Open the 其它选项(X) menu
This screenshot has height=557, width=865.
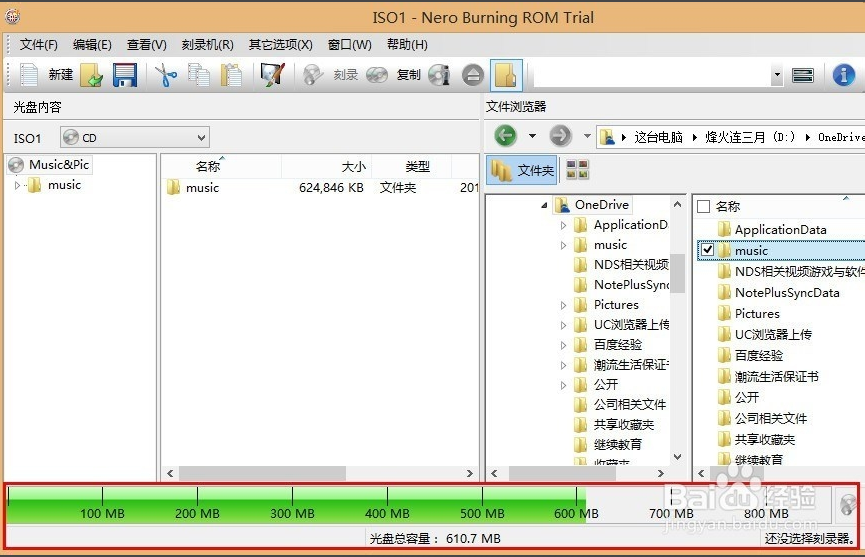coord(280,45)
